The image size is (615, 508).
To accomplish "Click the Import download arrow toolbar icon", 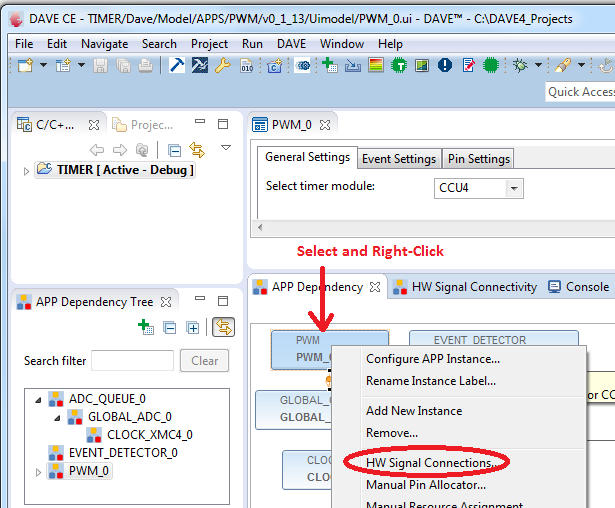I will [353, 66].
